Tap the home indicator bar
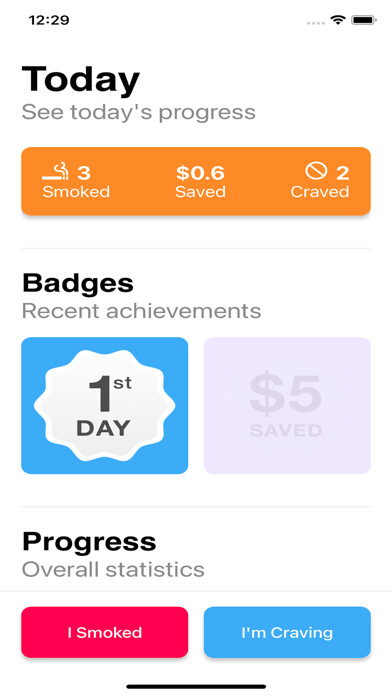The height and width of the screenshot is (696, 392). pos(196,687)
